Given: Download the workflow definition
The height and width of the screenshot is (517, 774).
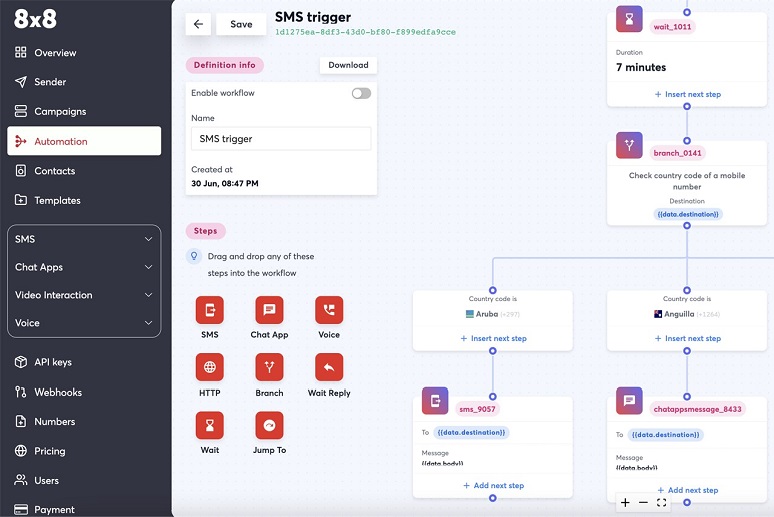Looking at the screenshot, I should click(x=348, y=65).
